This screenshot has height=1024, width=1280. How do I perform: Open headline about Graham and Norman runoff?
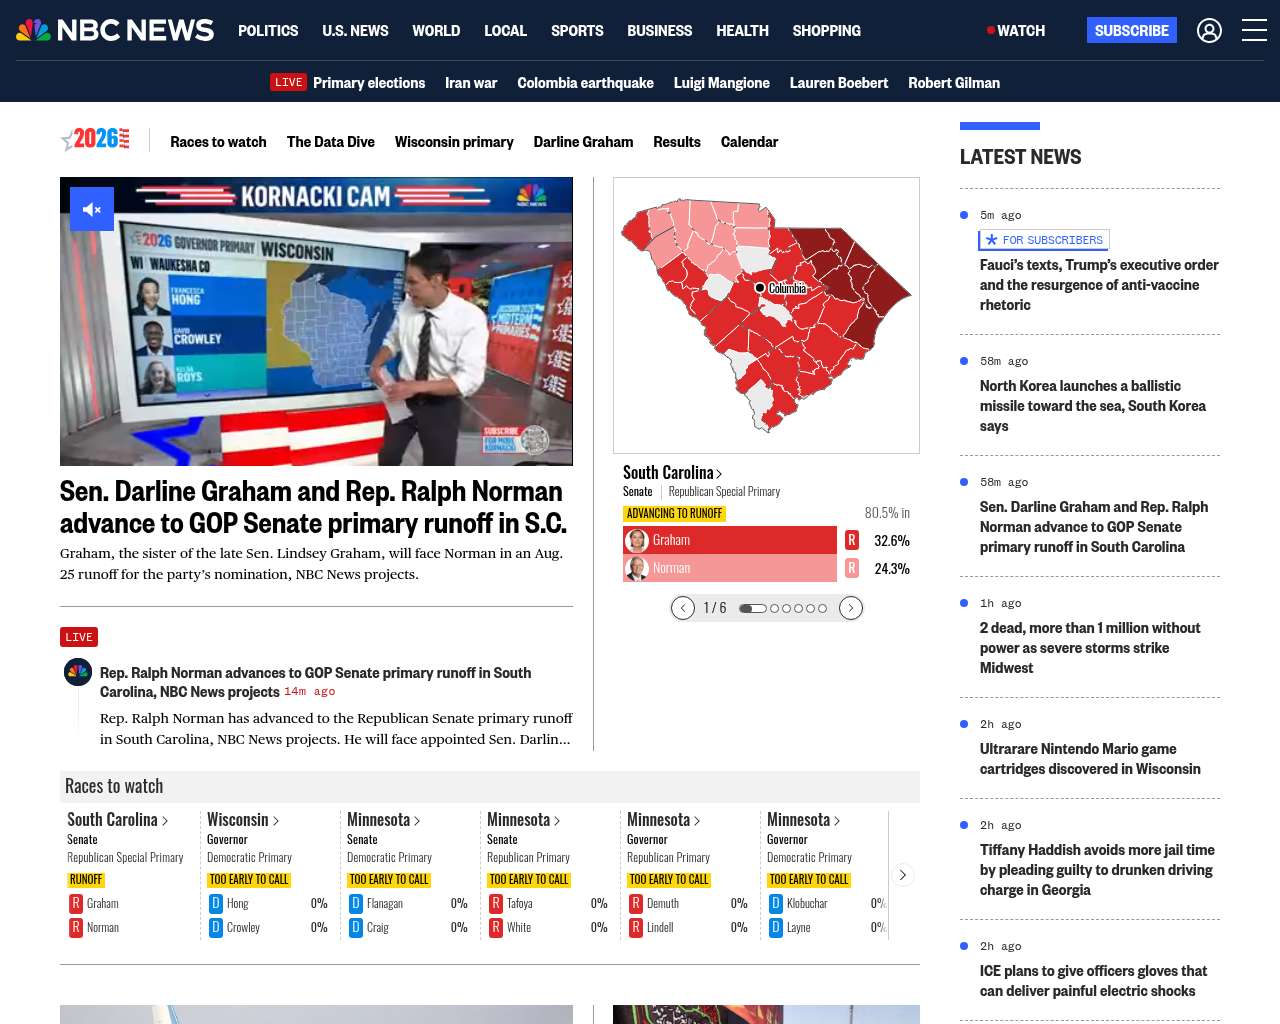point(313,507)
